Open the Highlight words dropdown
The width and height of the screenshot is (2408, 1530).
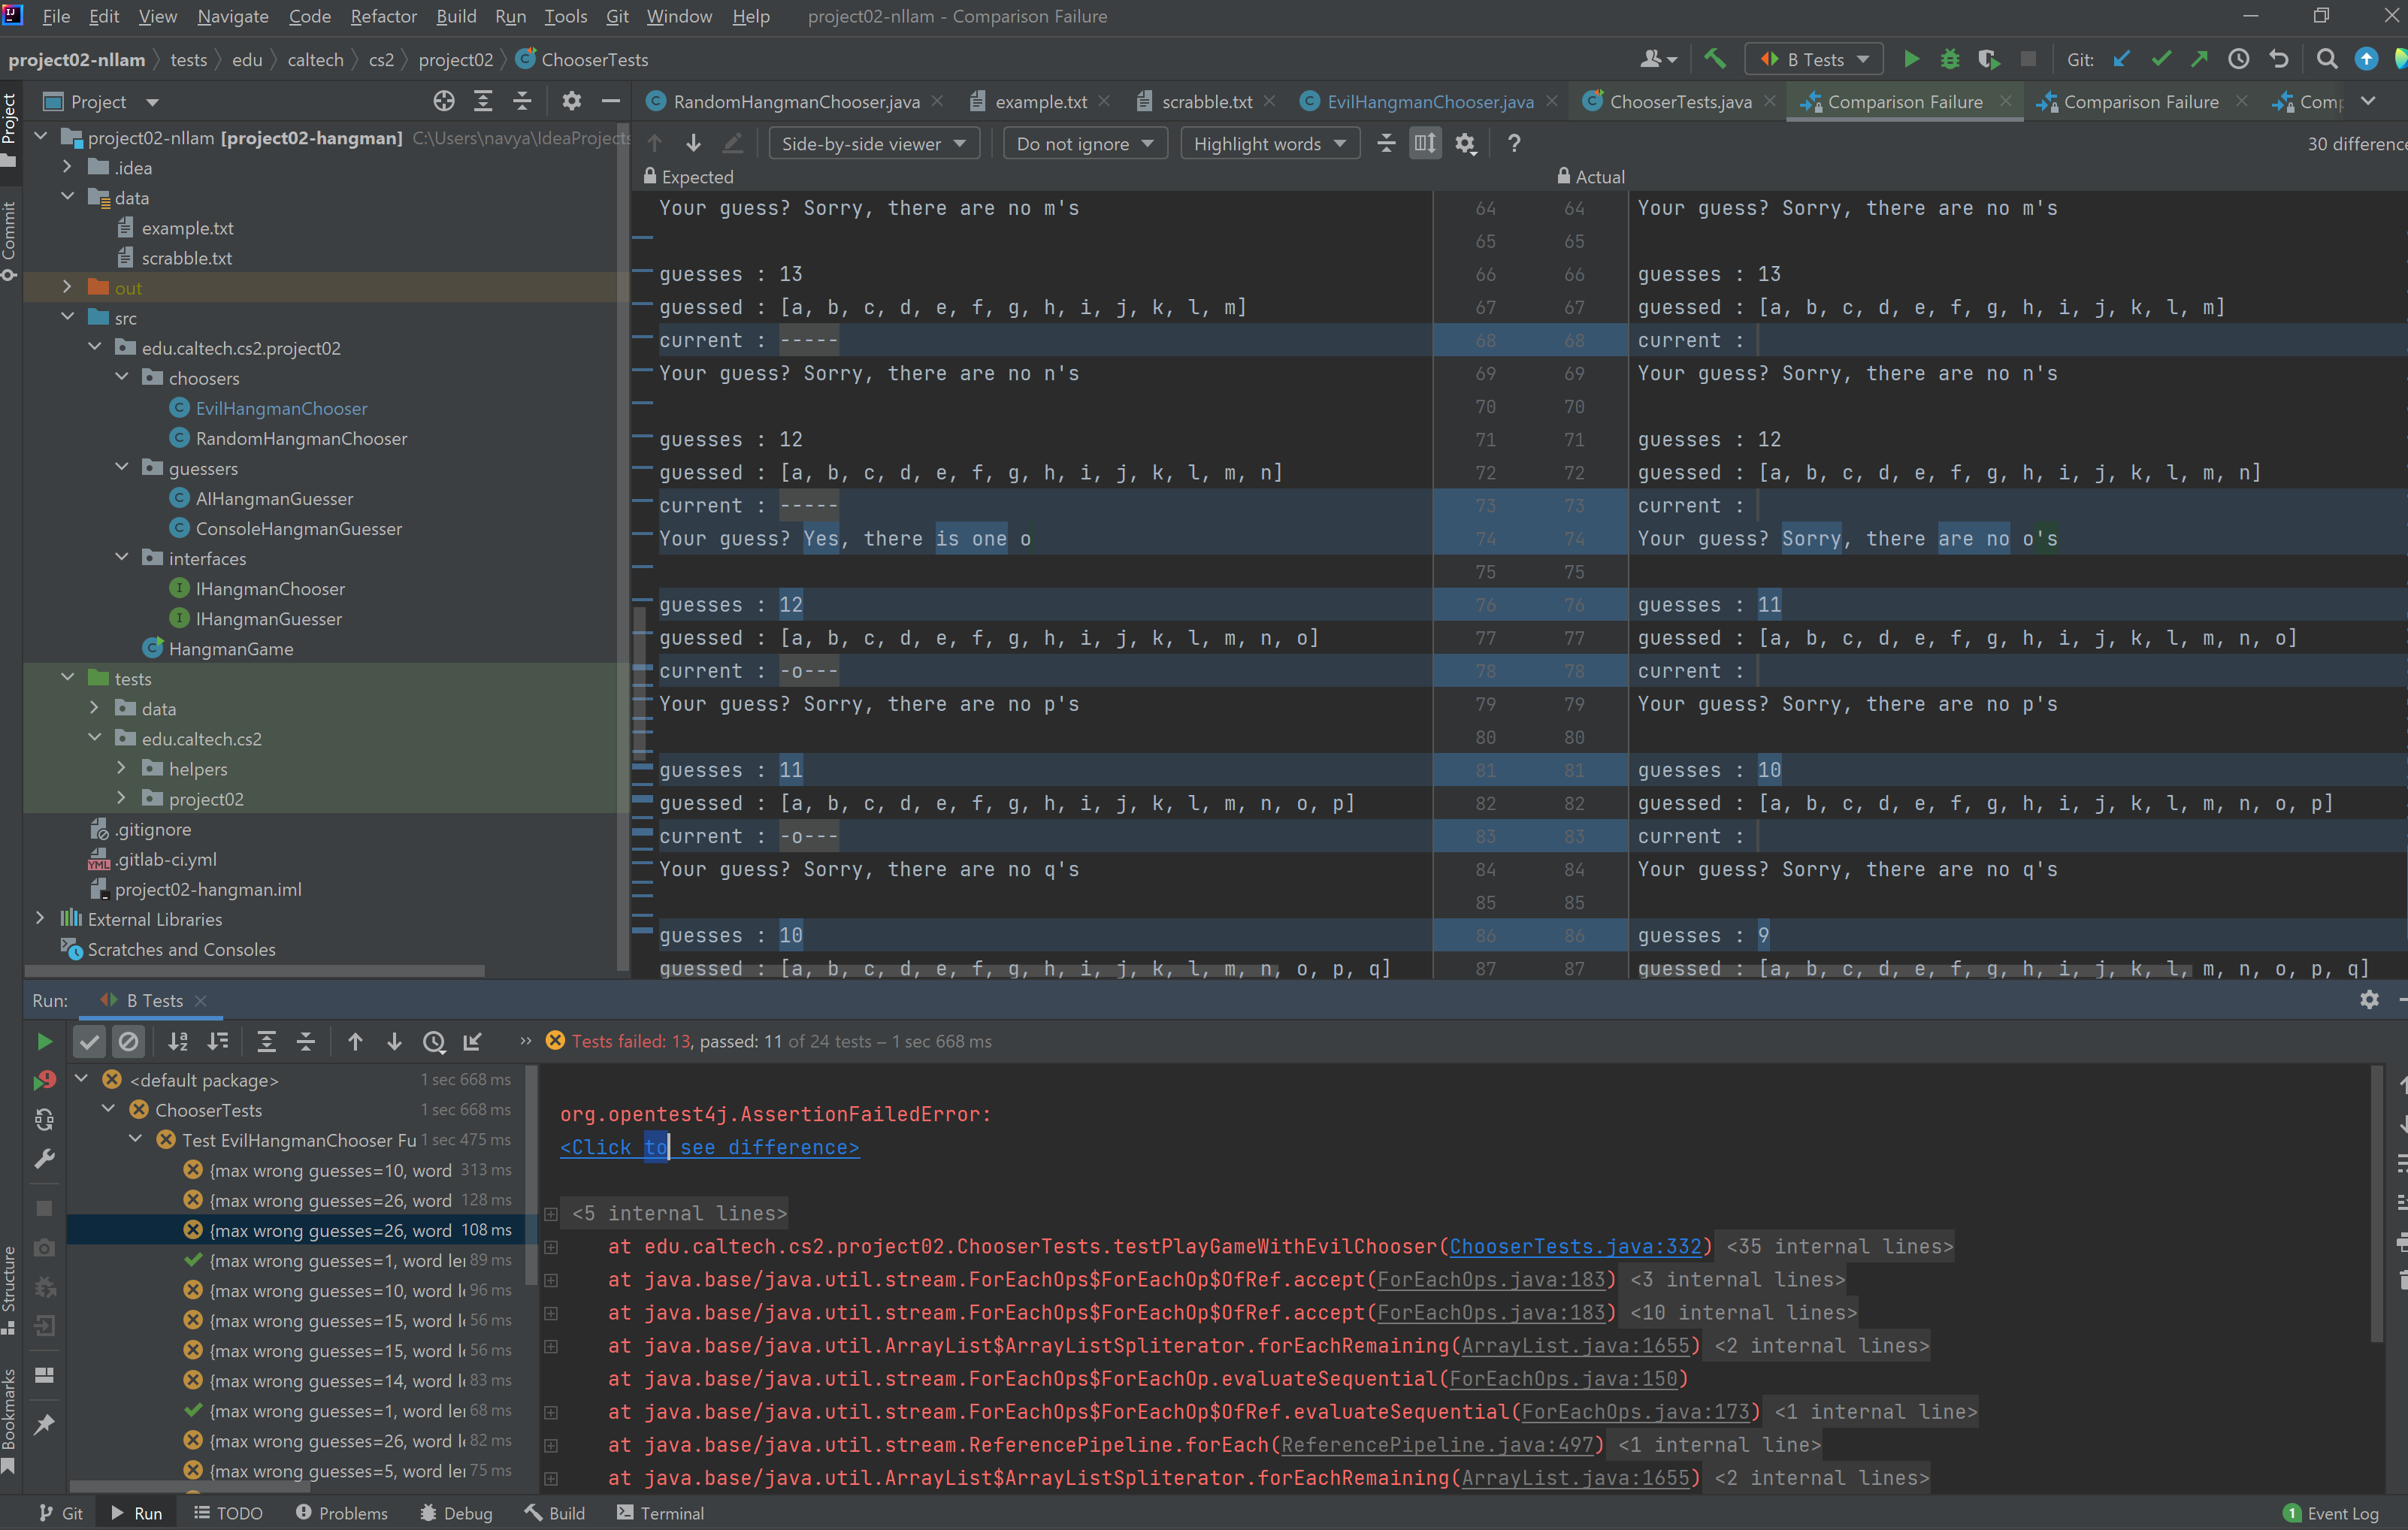click(x=1269, y=144)
